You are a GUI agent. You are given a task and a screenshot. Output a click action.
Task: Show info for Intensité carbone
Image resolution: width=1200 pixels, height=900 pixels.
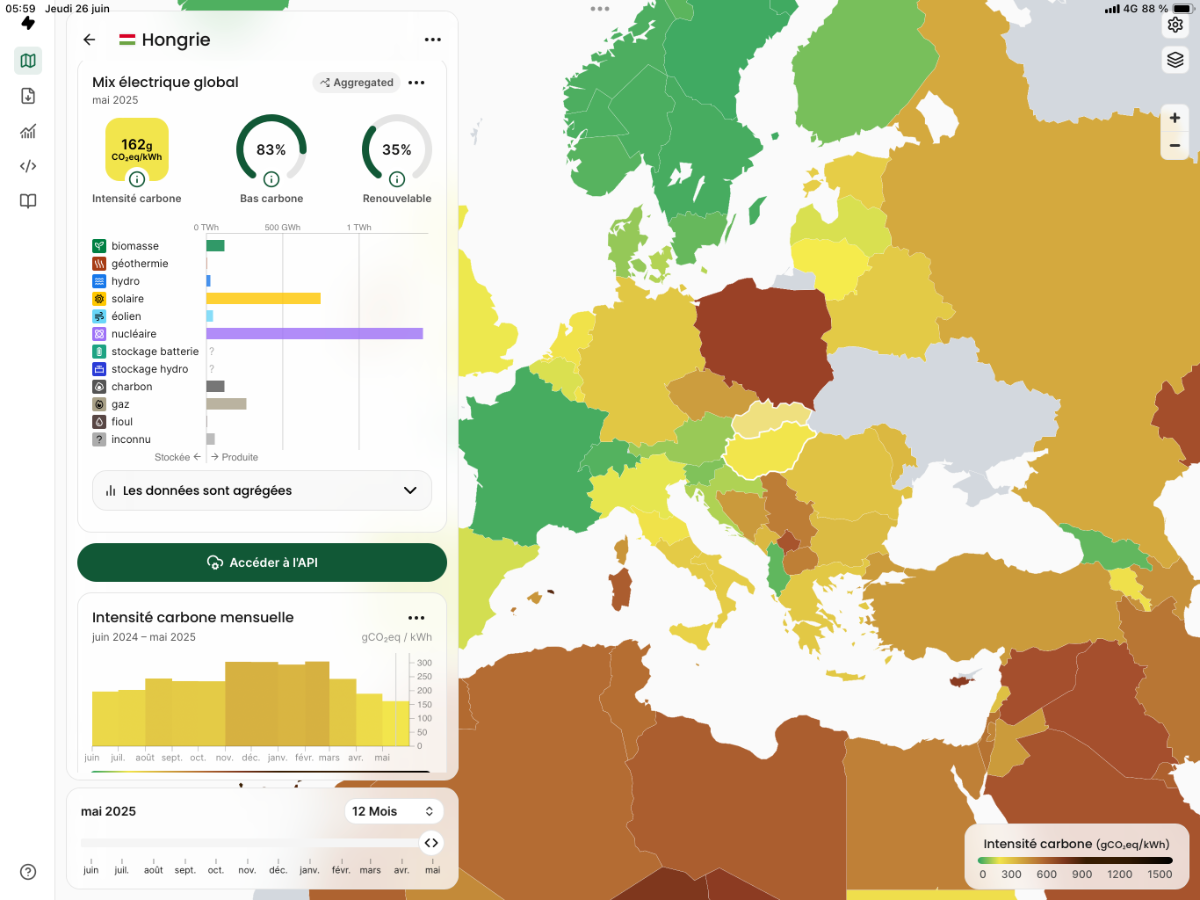point(137,179)
